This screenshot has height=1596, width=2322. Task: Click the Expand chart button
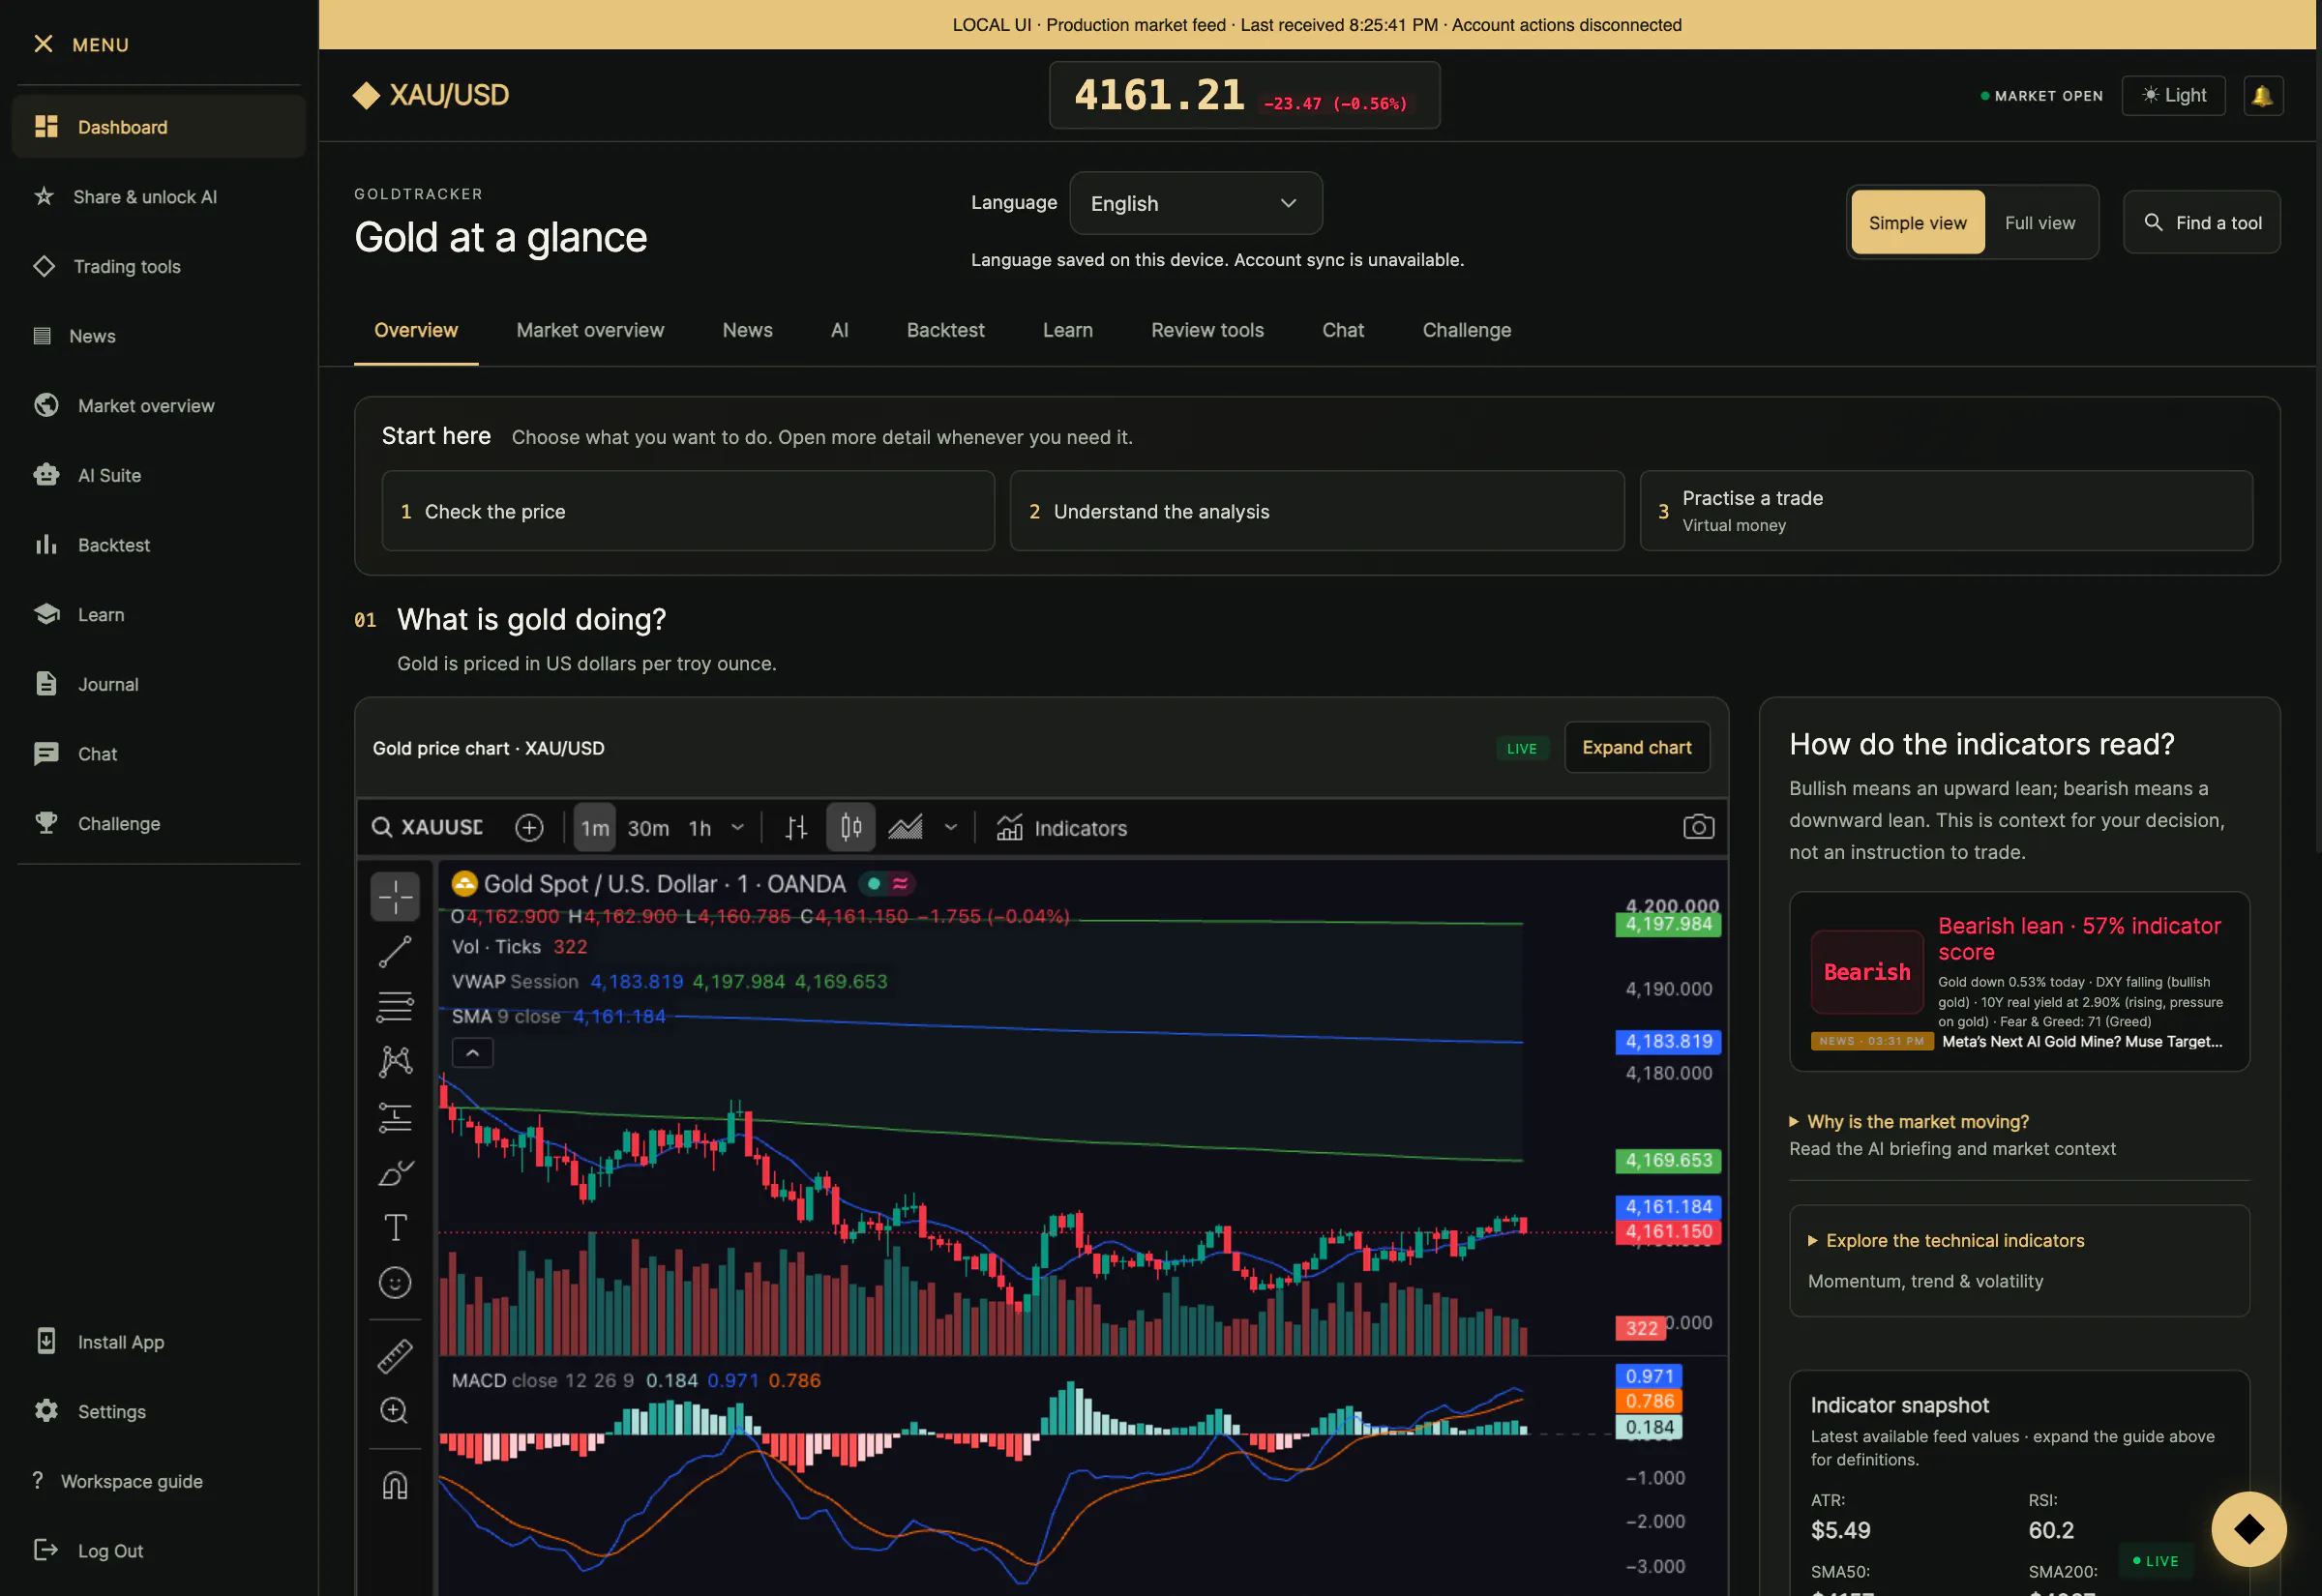(x=1636, y=747)
